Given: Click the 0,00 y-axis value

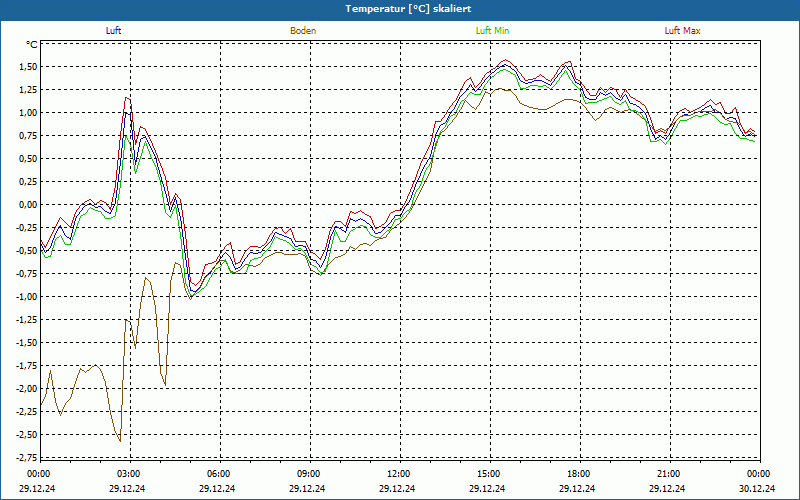Looking at the screenshot, I should 28,205.
